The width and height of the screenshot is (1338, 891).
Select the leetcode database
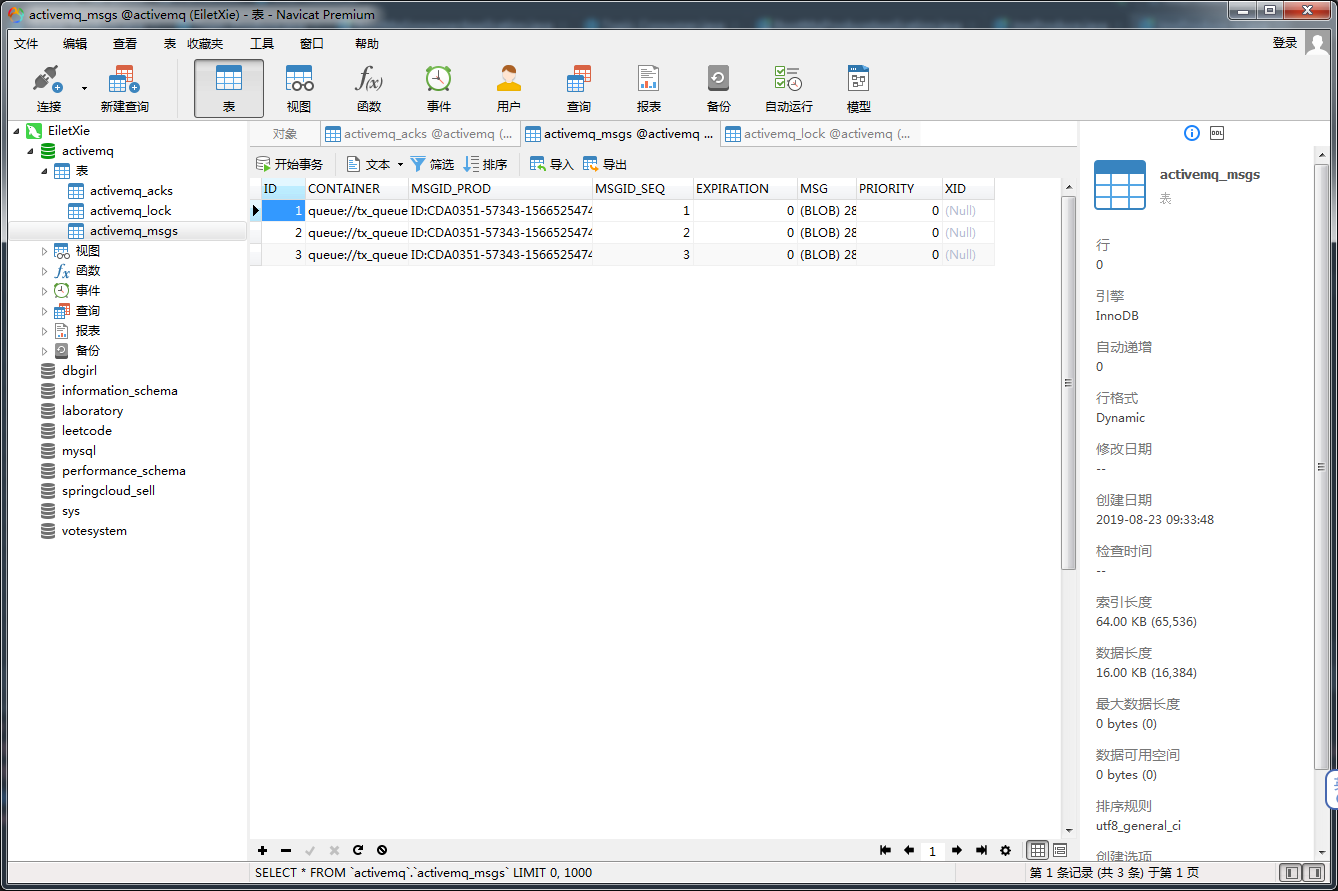tap(86, 431)
